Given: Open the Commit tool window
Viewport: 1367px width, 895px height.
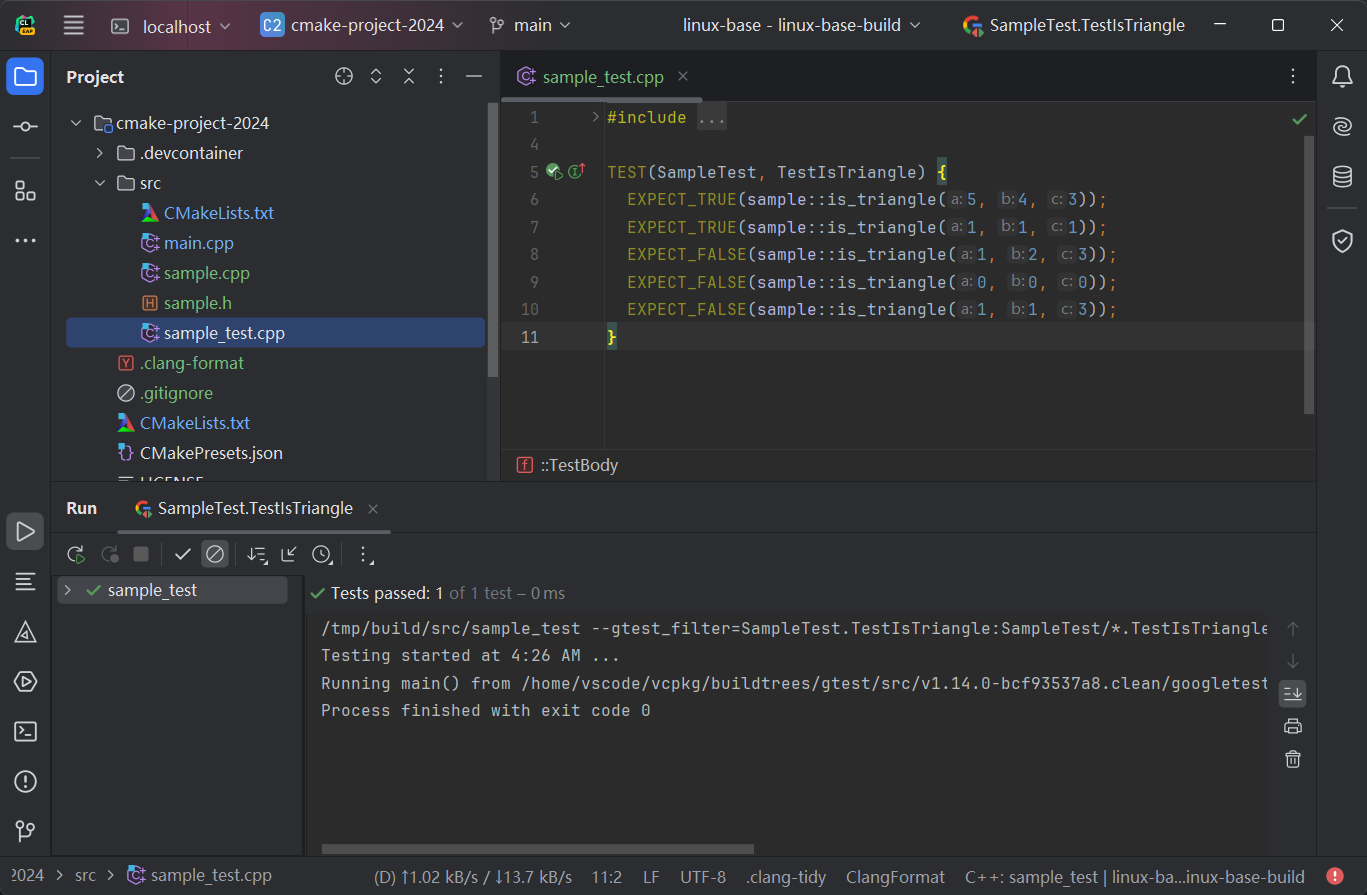Looking at the screenshot, I should point(25,127).
